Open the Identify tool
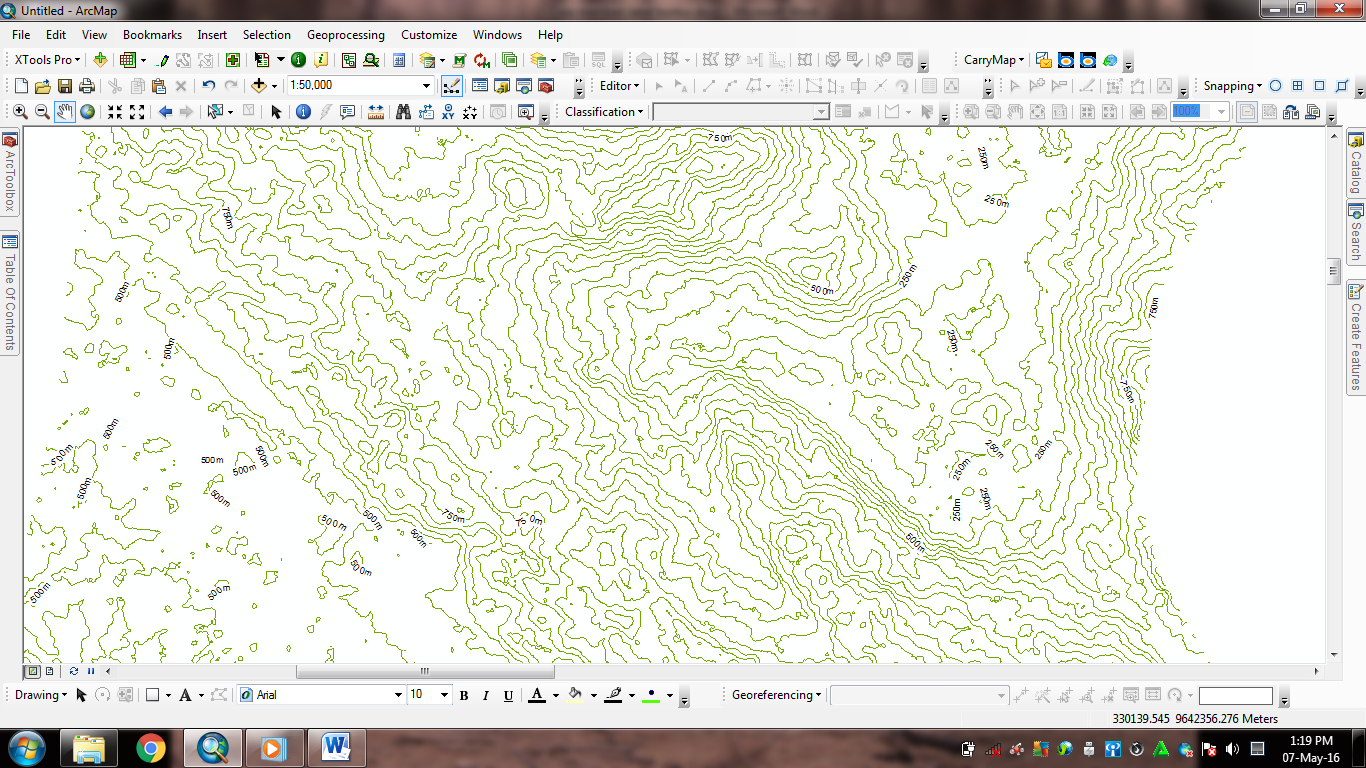 coord(302,111)
